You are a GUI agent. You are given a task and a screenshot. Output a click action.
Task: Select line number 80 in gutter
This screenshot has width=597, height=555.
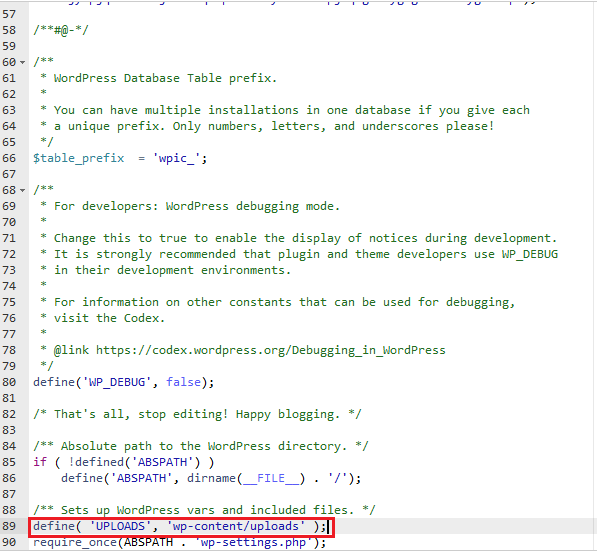coord(9,382)
